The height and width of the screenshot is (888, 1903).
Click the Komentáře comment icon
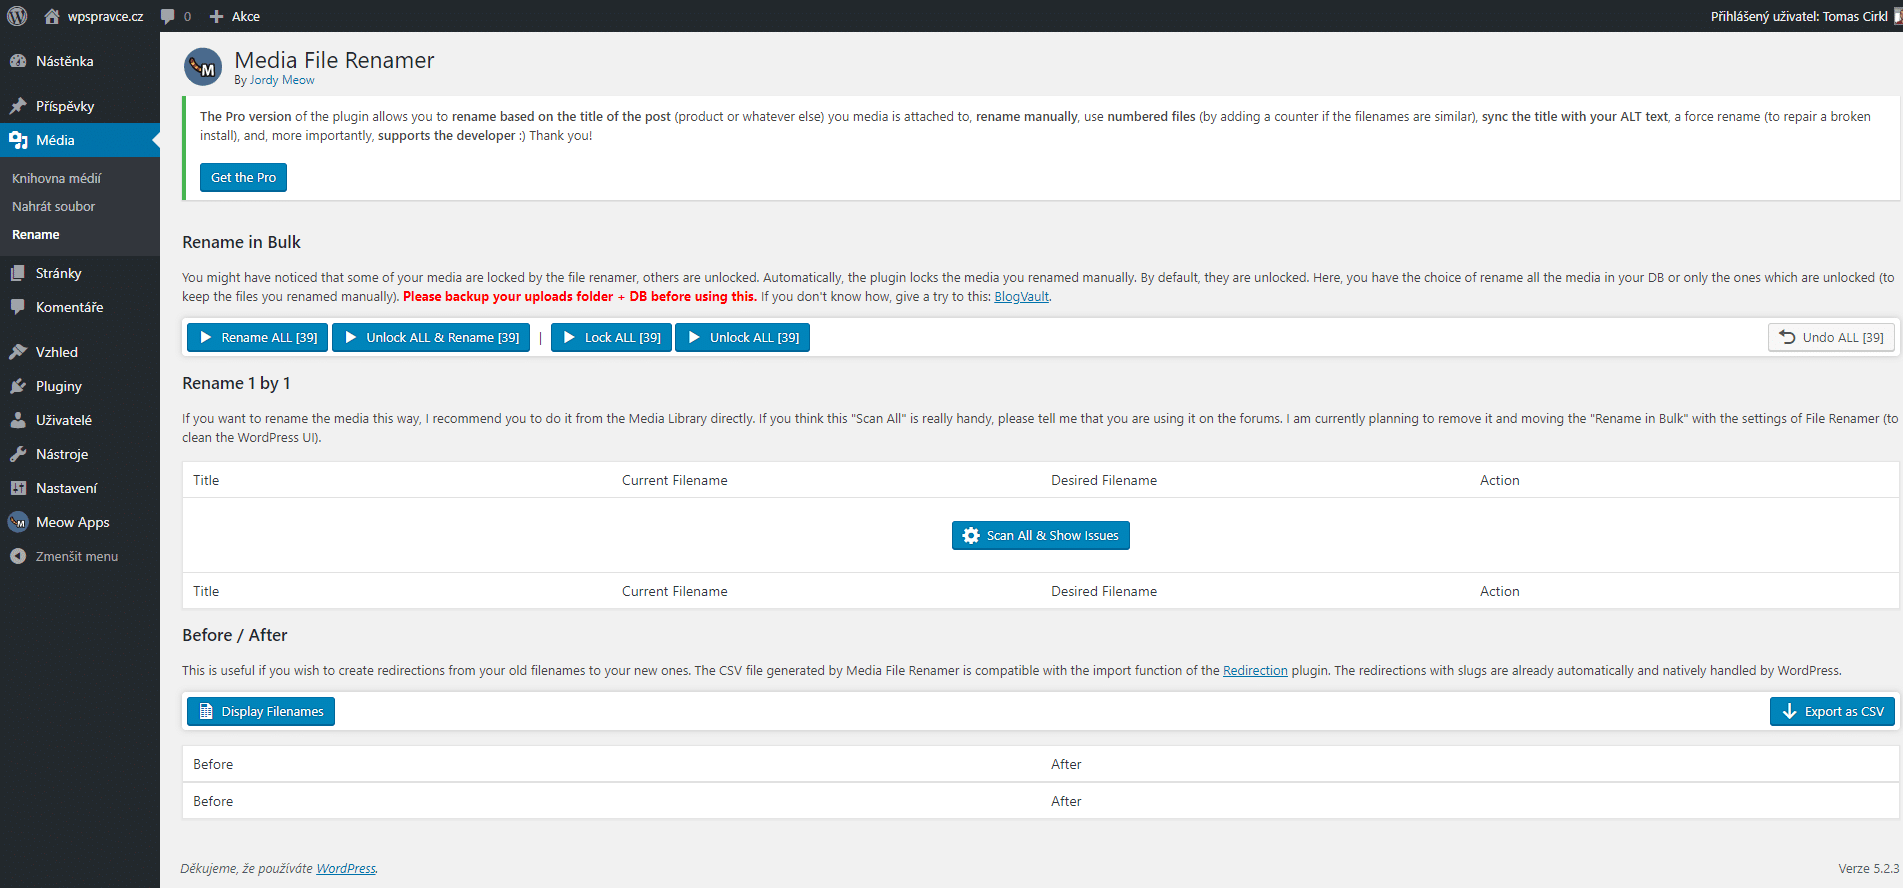coord(18,307)
